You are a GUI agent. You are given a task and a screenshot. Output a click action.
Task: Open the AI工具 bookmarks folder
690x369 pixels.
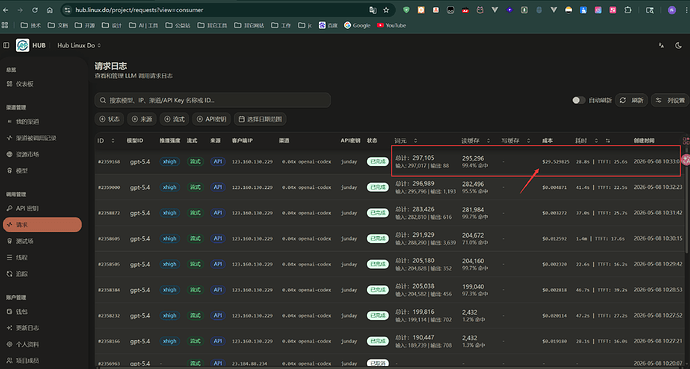click(x=143, y=26)
